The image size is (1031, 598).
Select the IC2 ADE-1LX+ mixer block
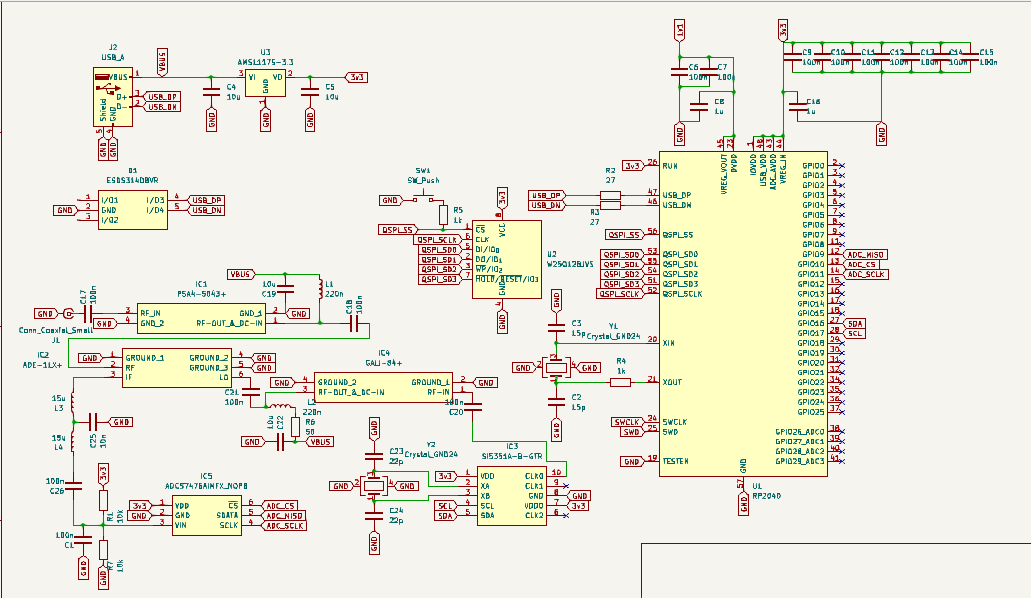pos(176,368)
